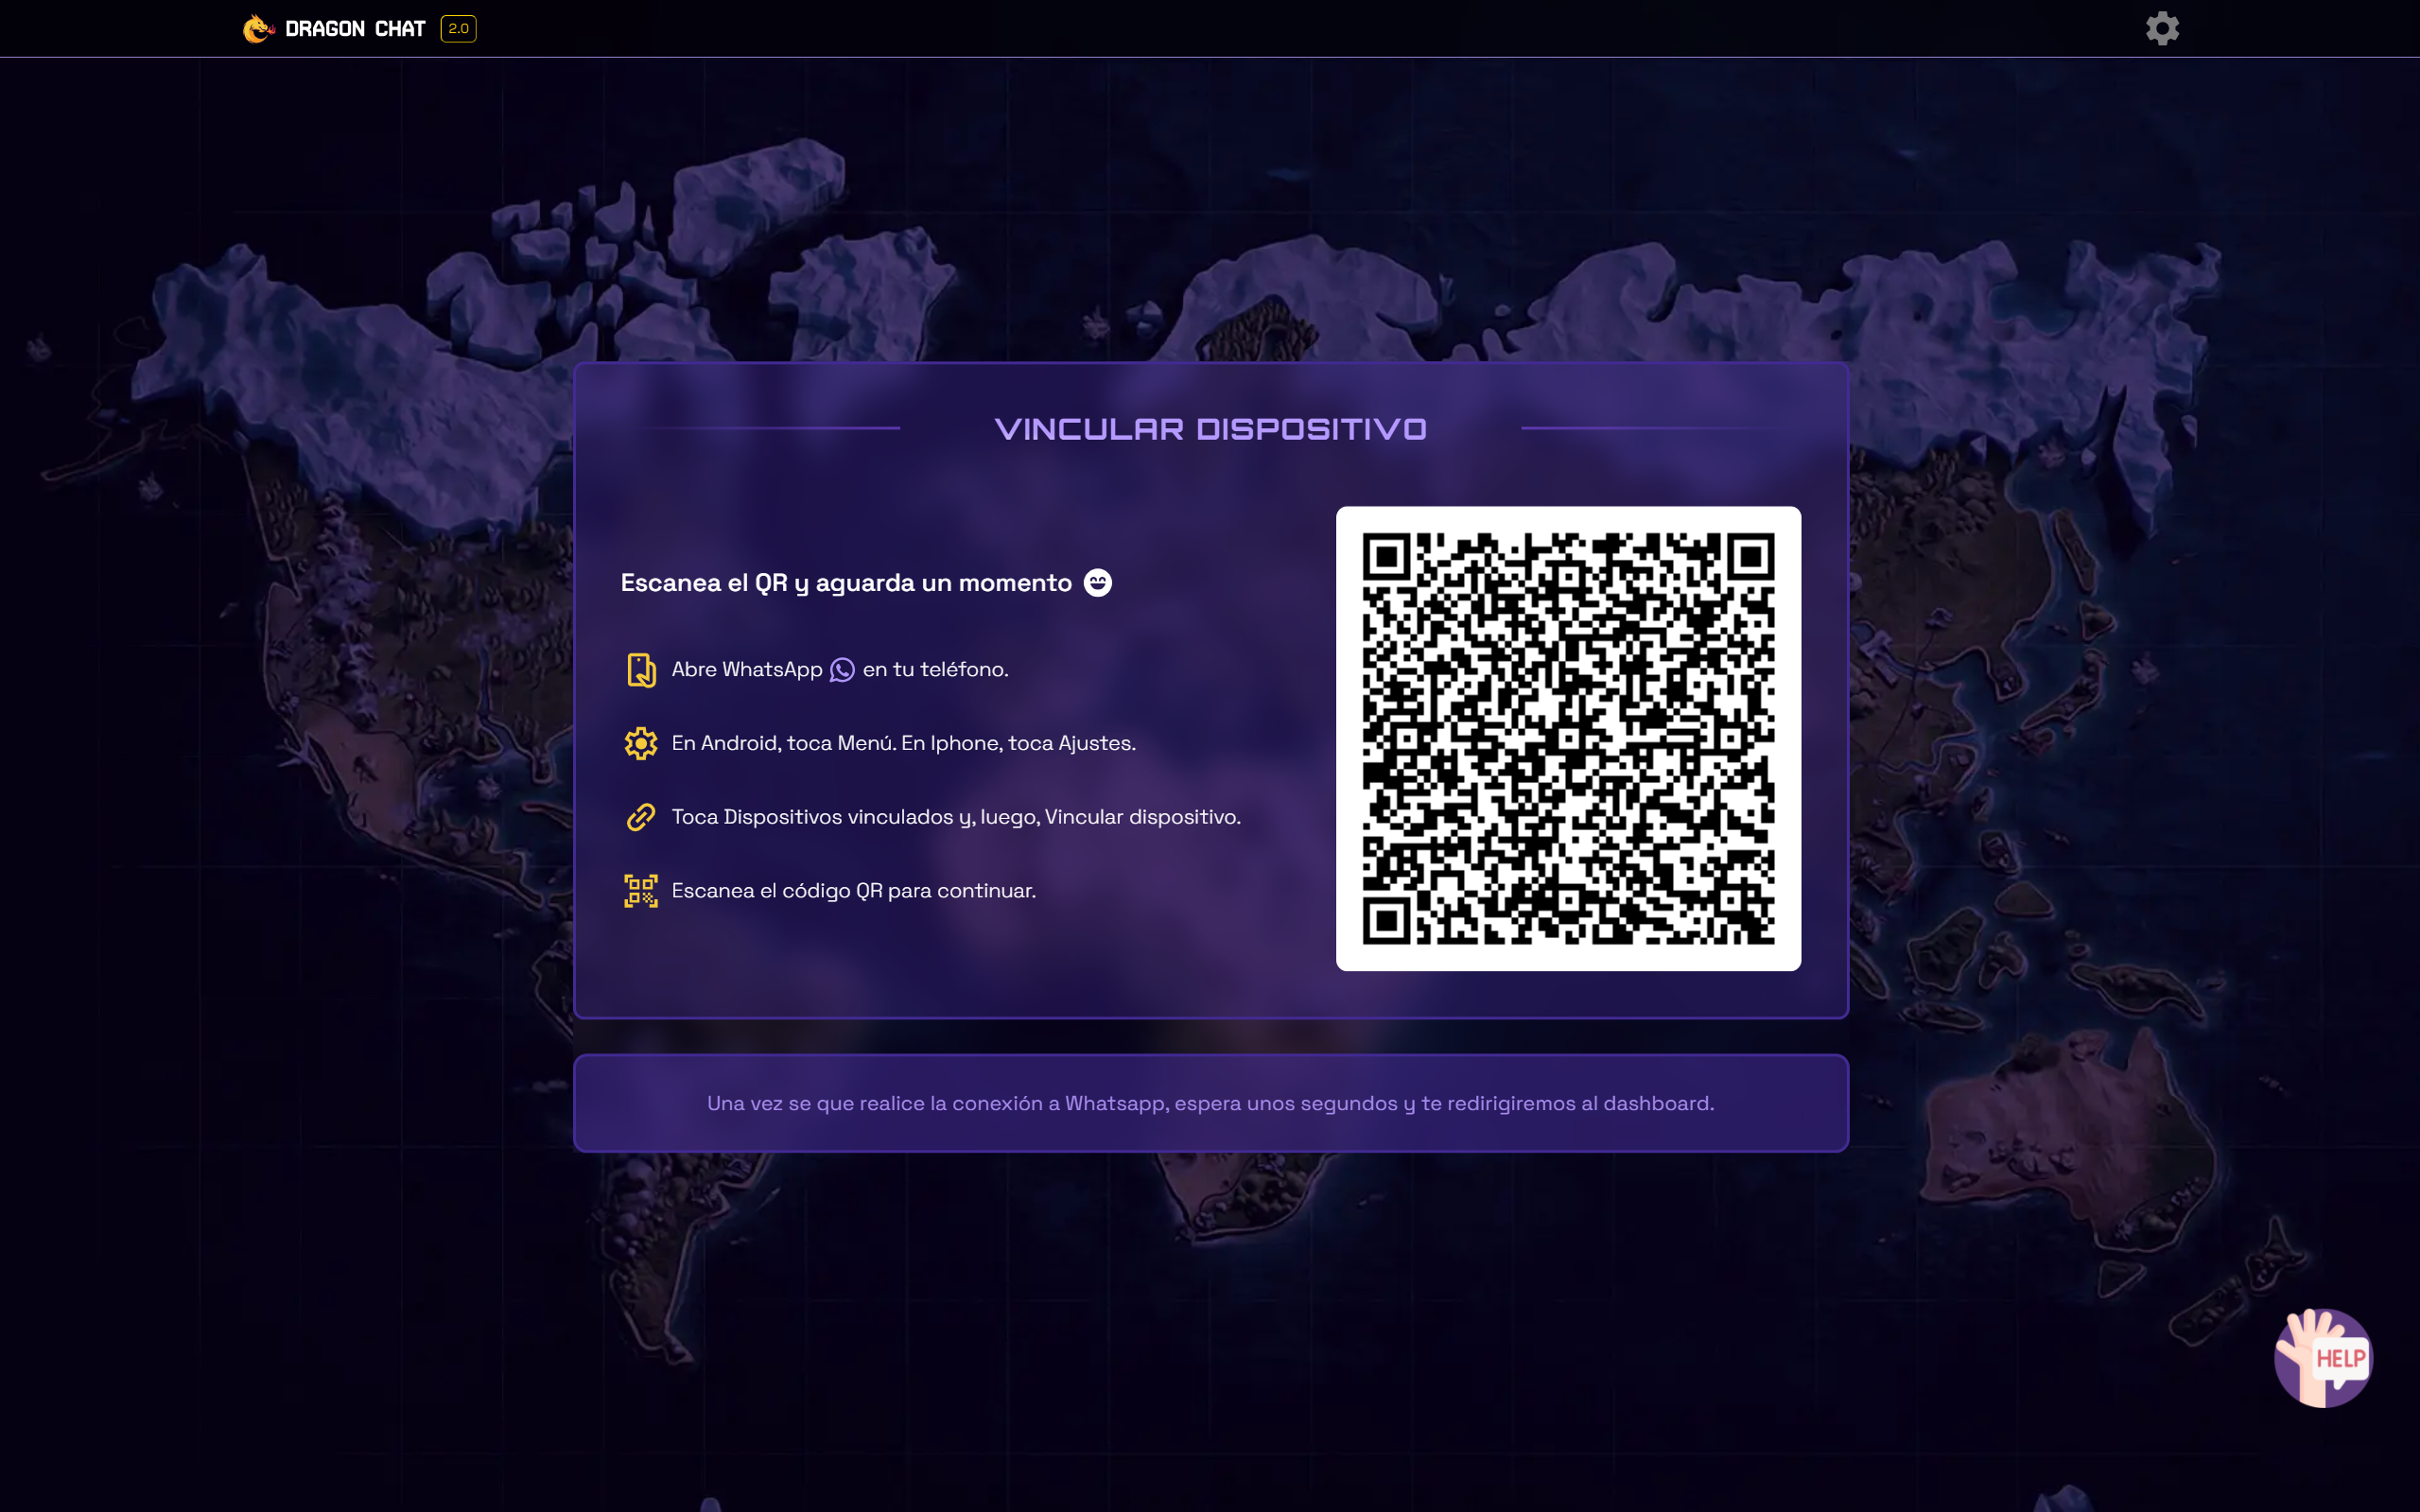Open the HELP chat widget

click(x=2323, y=1357)
